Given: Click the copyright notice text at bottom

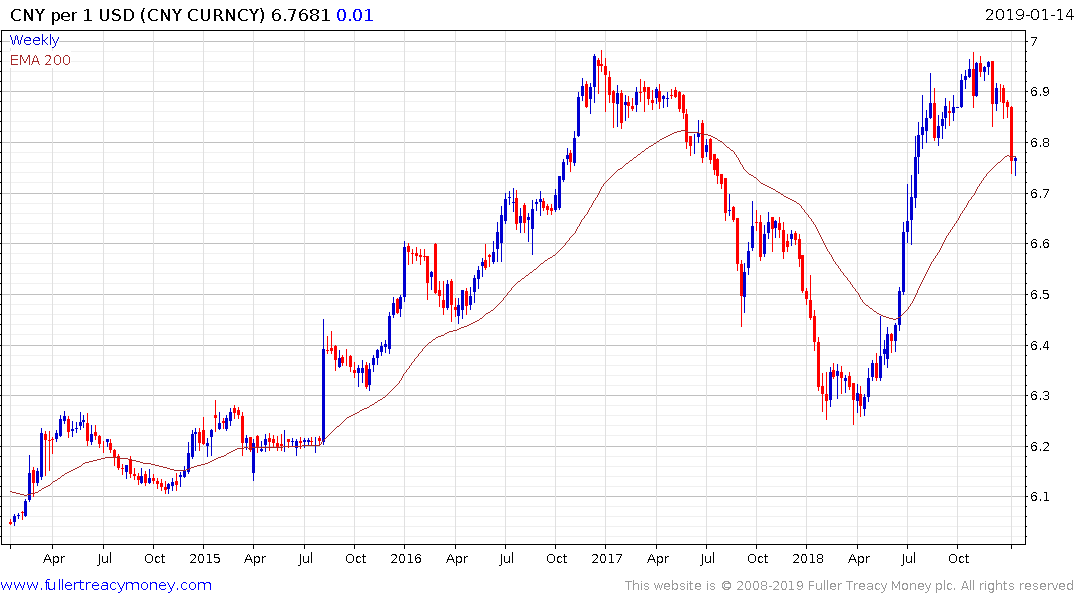Looking at the screenshot, I should click(849, 586).
